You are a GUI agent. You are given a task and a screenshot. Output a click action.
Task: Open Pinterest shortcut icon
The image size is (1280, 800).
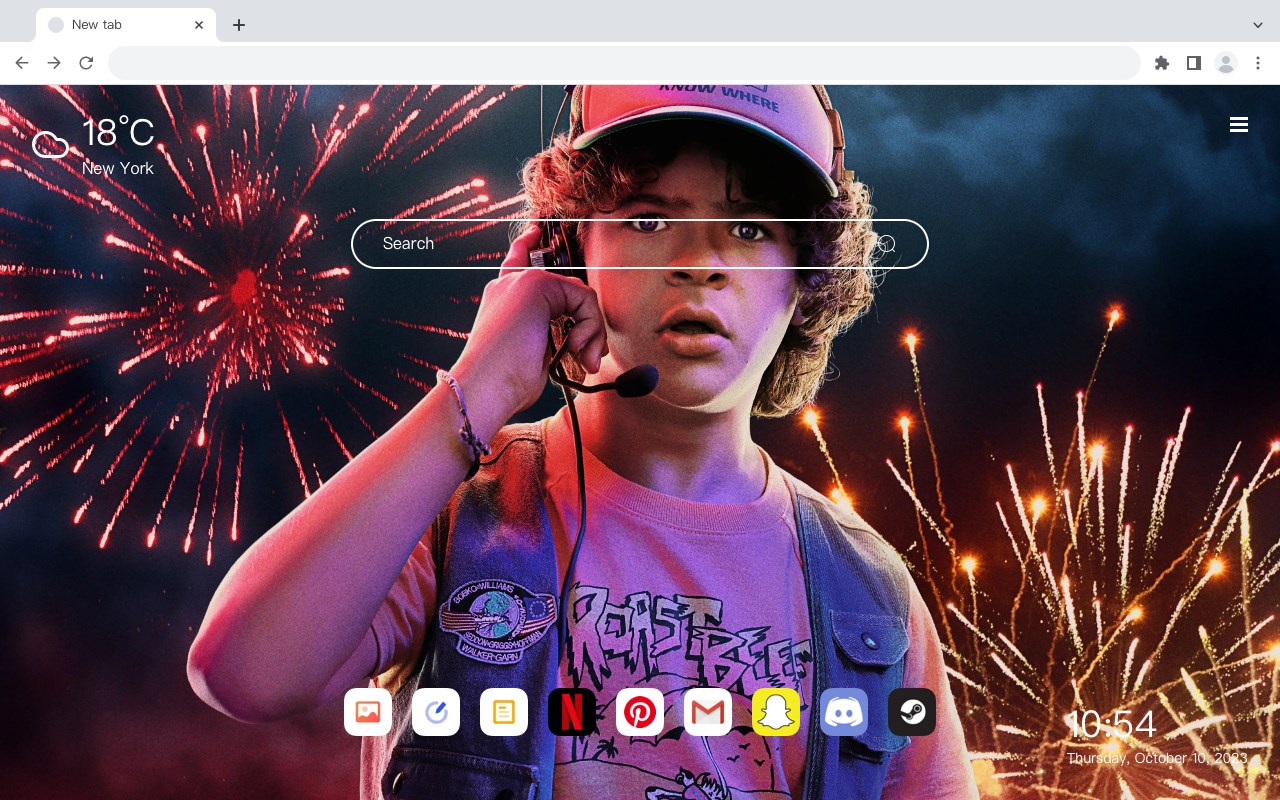640,712
